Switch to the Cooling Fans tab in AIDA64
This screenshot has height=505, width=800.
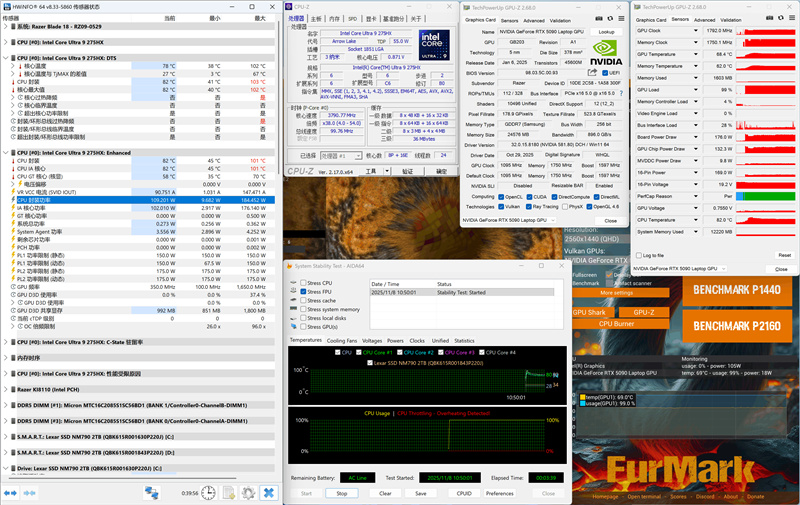342,341
